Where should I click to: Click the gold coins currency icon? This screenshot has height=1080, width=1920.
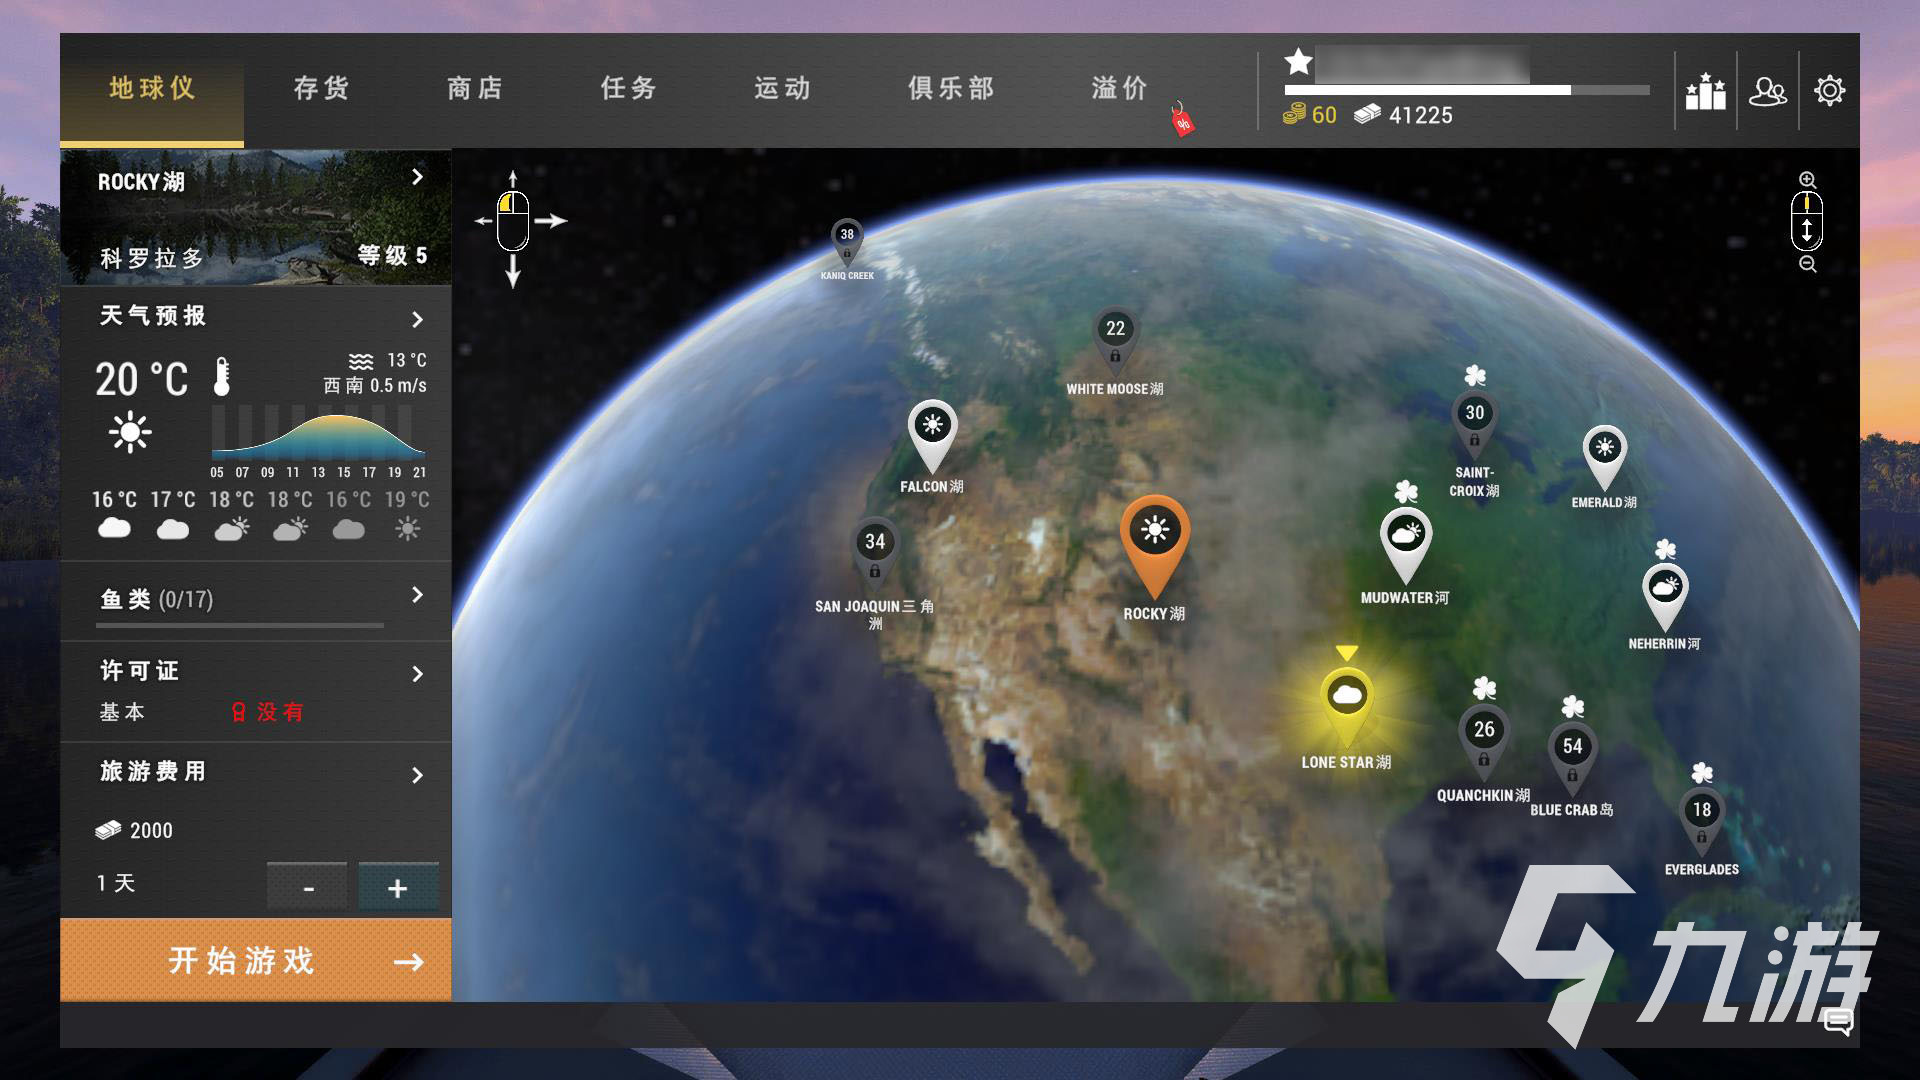point(1295,115)
